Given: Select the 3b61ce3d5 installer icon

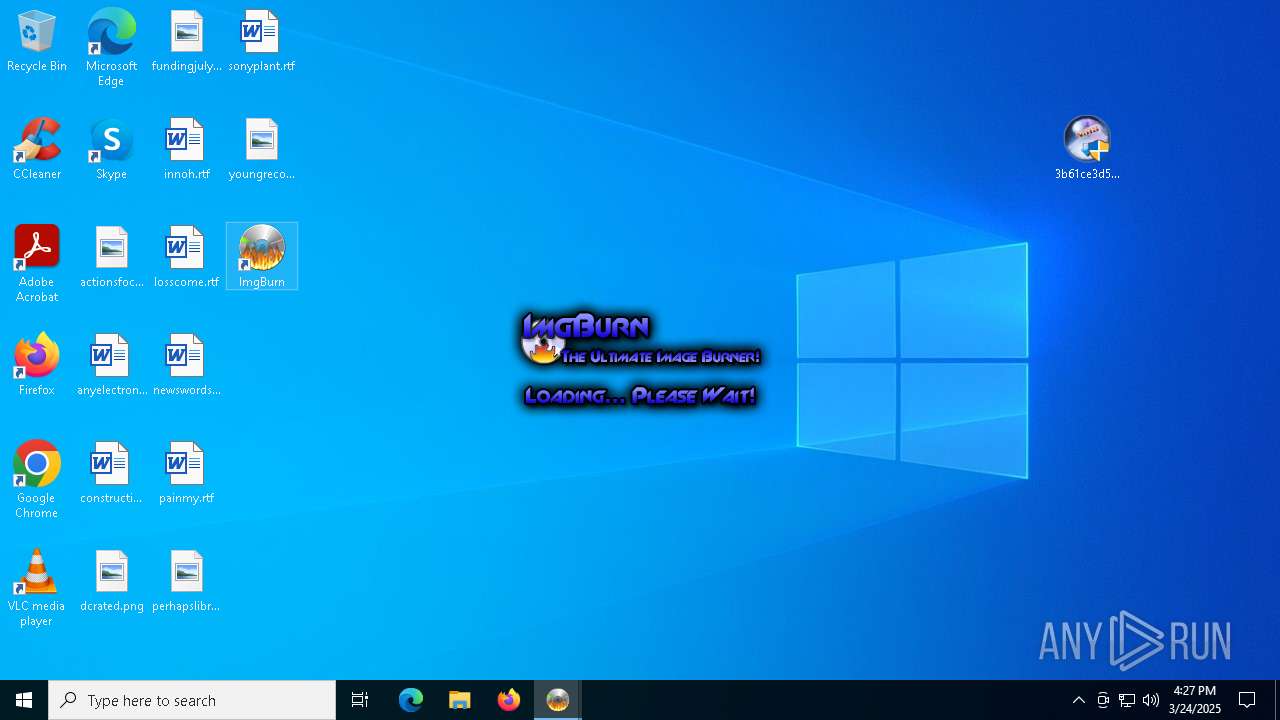Looking at the screenshot, I should pyautogui.click(x=1087, y=148).
